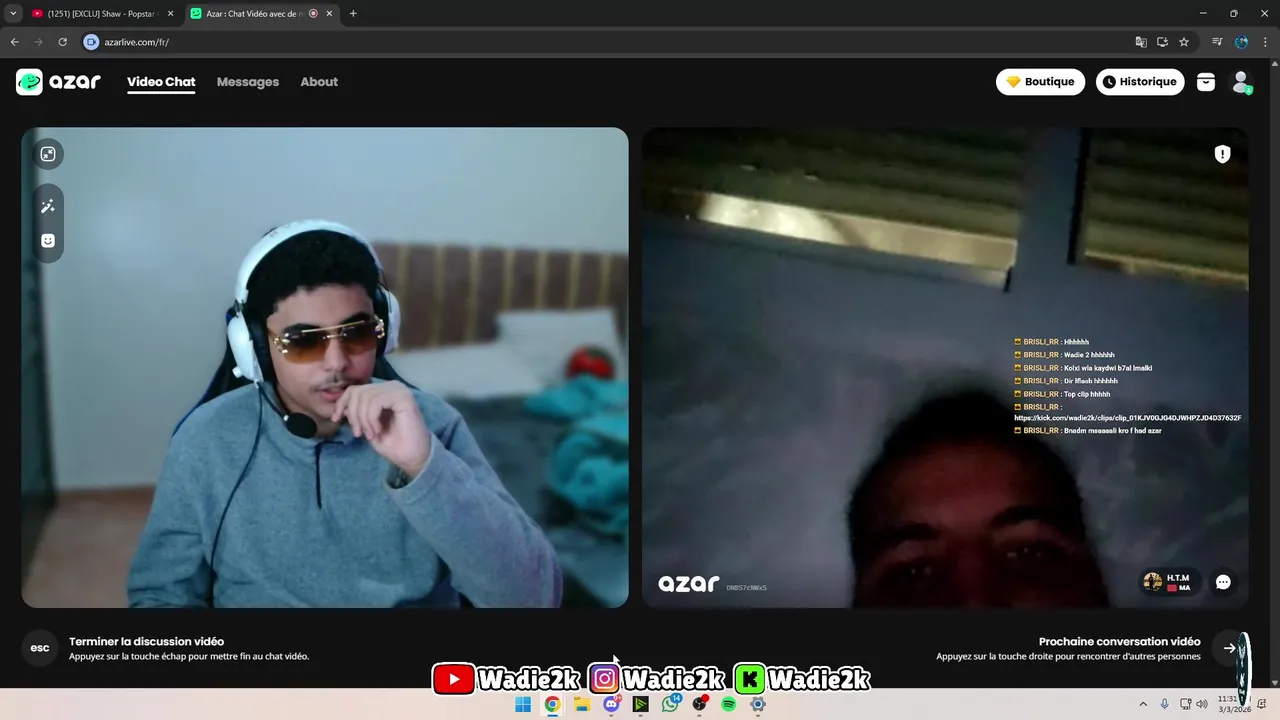Click the local webcam video feed
Image resolution: width=1280 pixels, height=720 pixels.
point(325,367)
